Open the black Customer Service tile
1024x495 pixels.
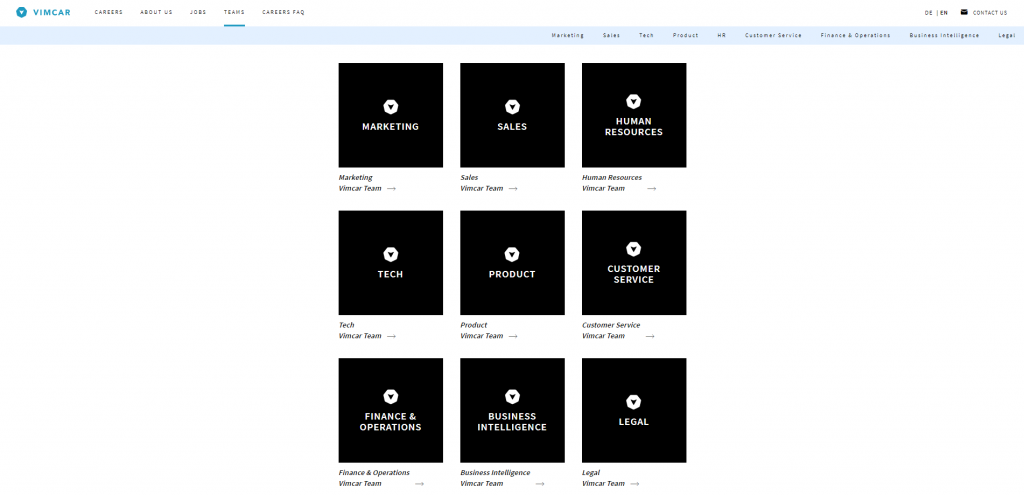pos(634,263)
